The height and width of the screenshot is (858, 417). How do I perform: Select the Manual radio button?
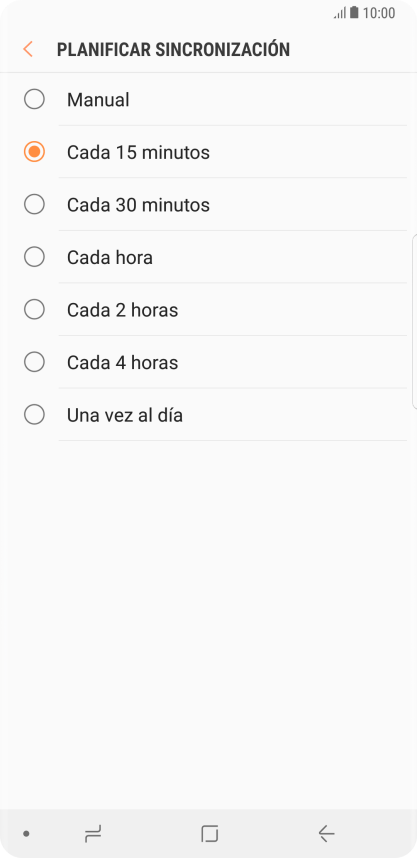click(34, 100)
